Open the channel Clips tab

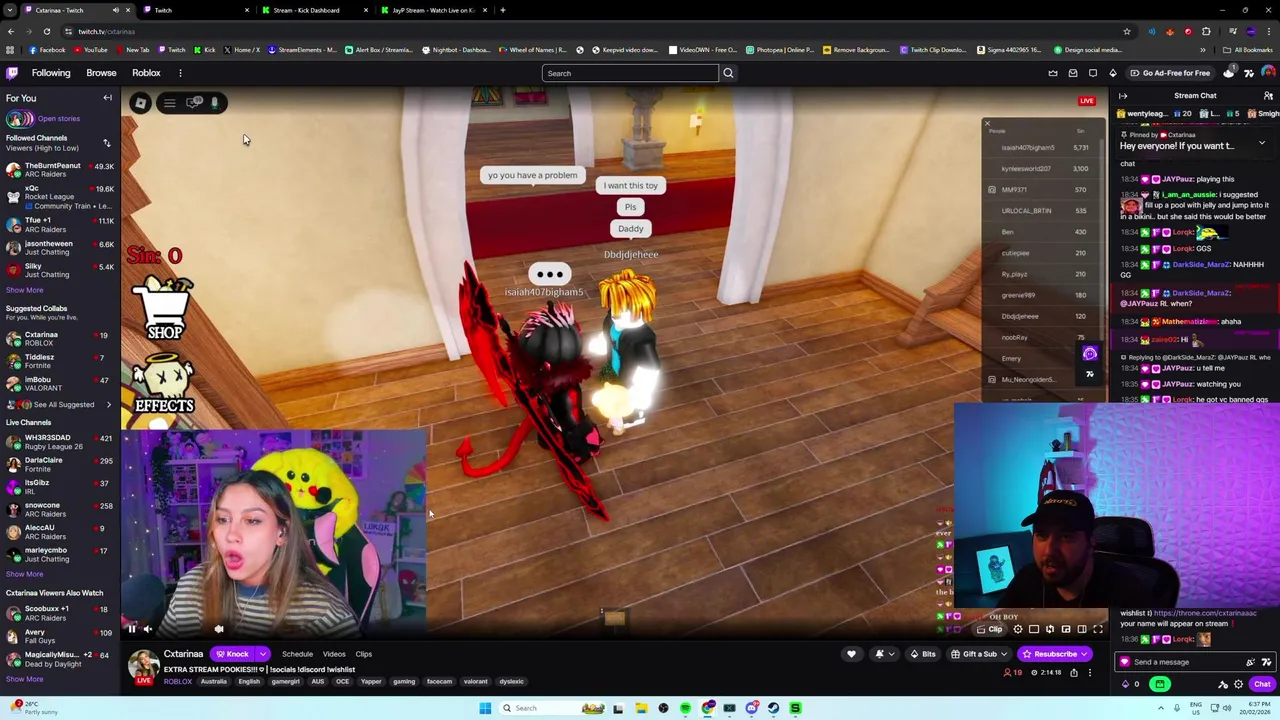click(364, 654)
